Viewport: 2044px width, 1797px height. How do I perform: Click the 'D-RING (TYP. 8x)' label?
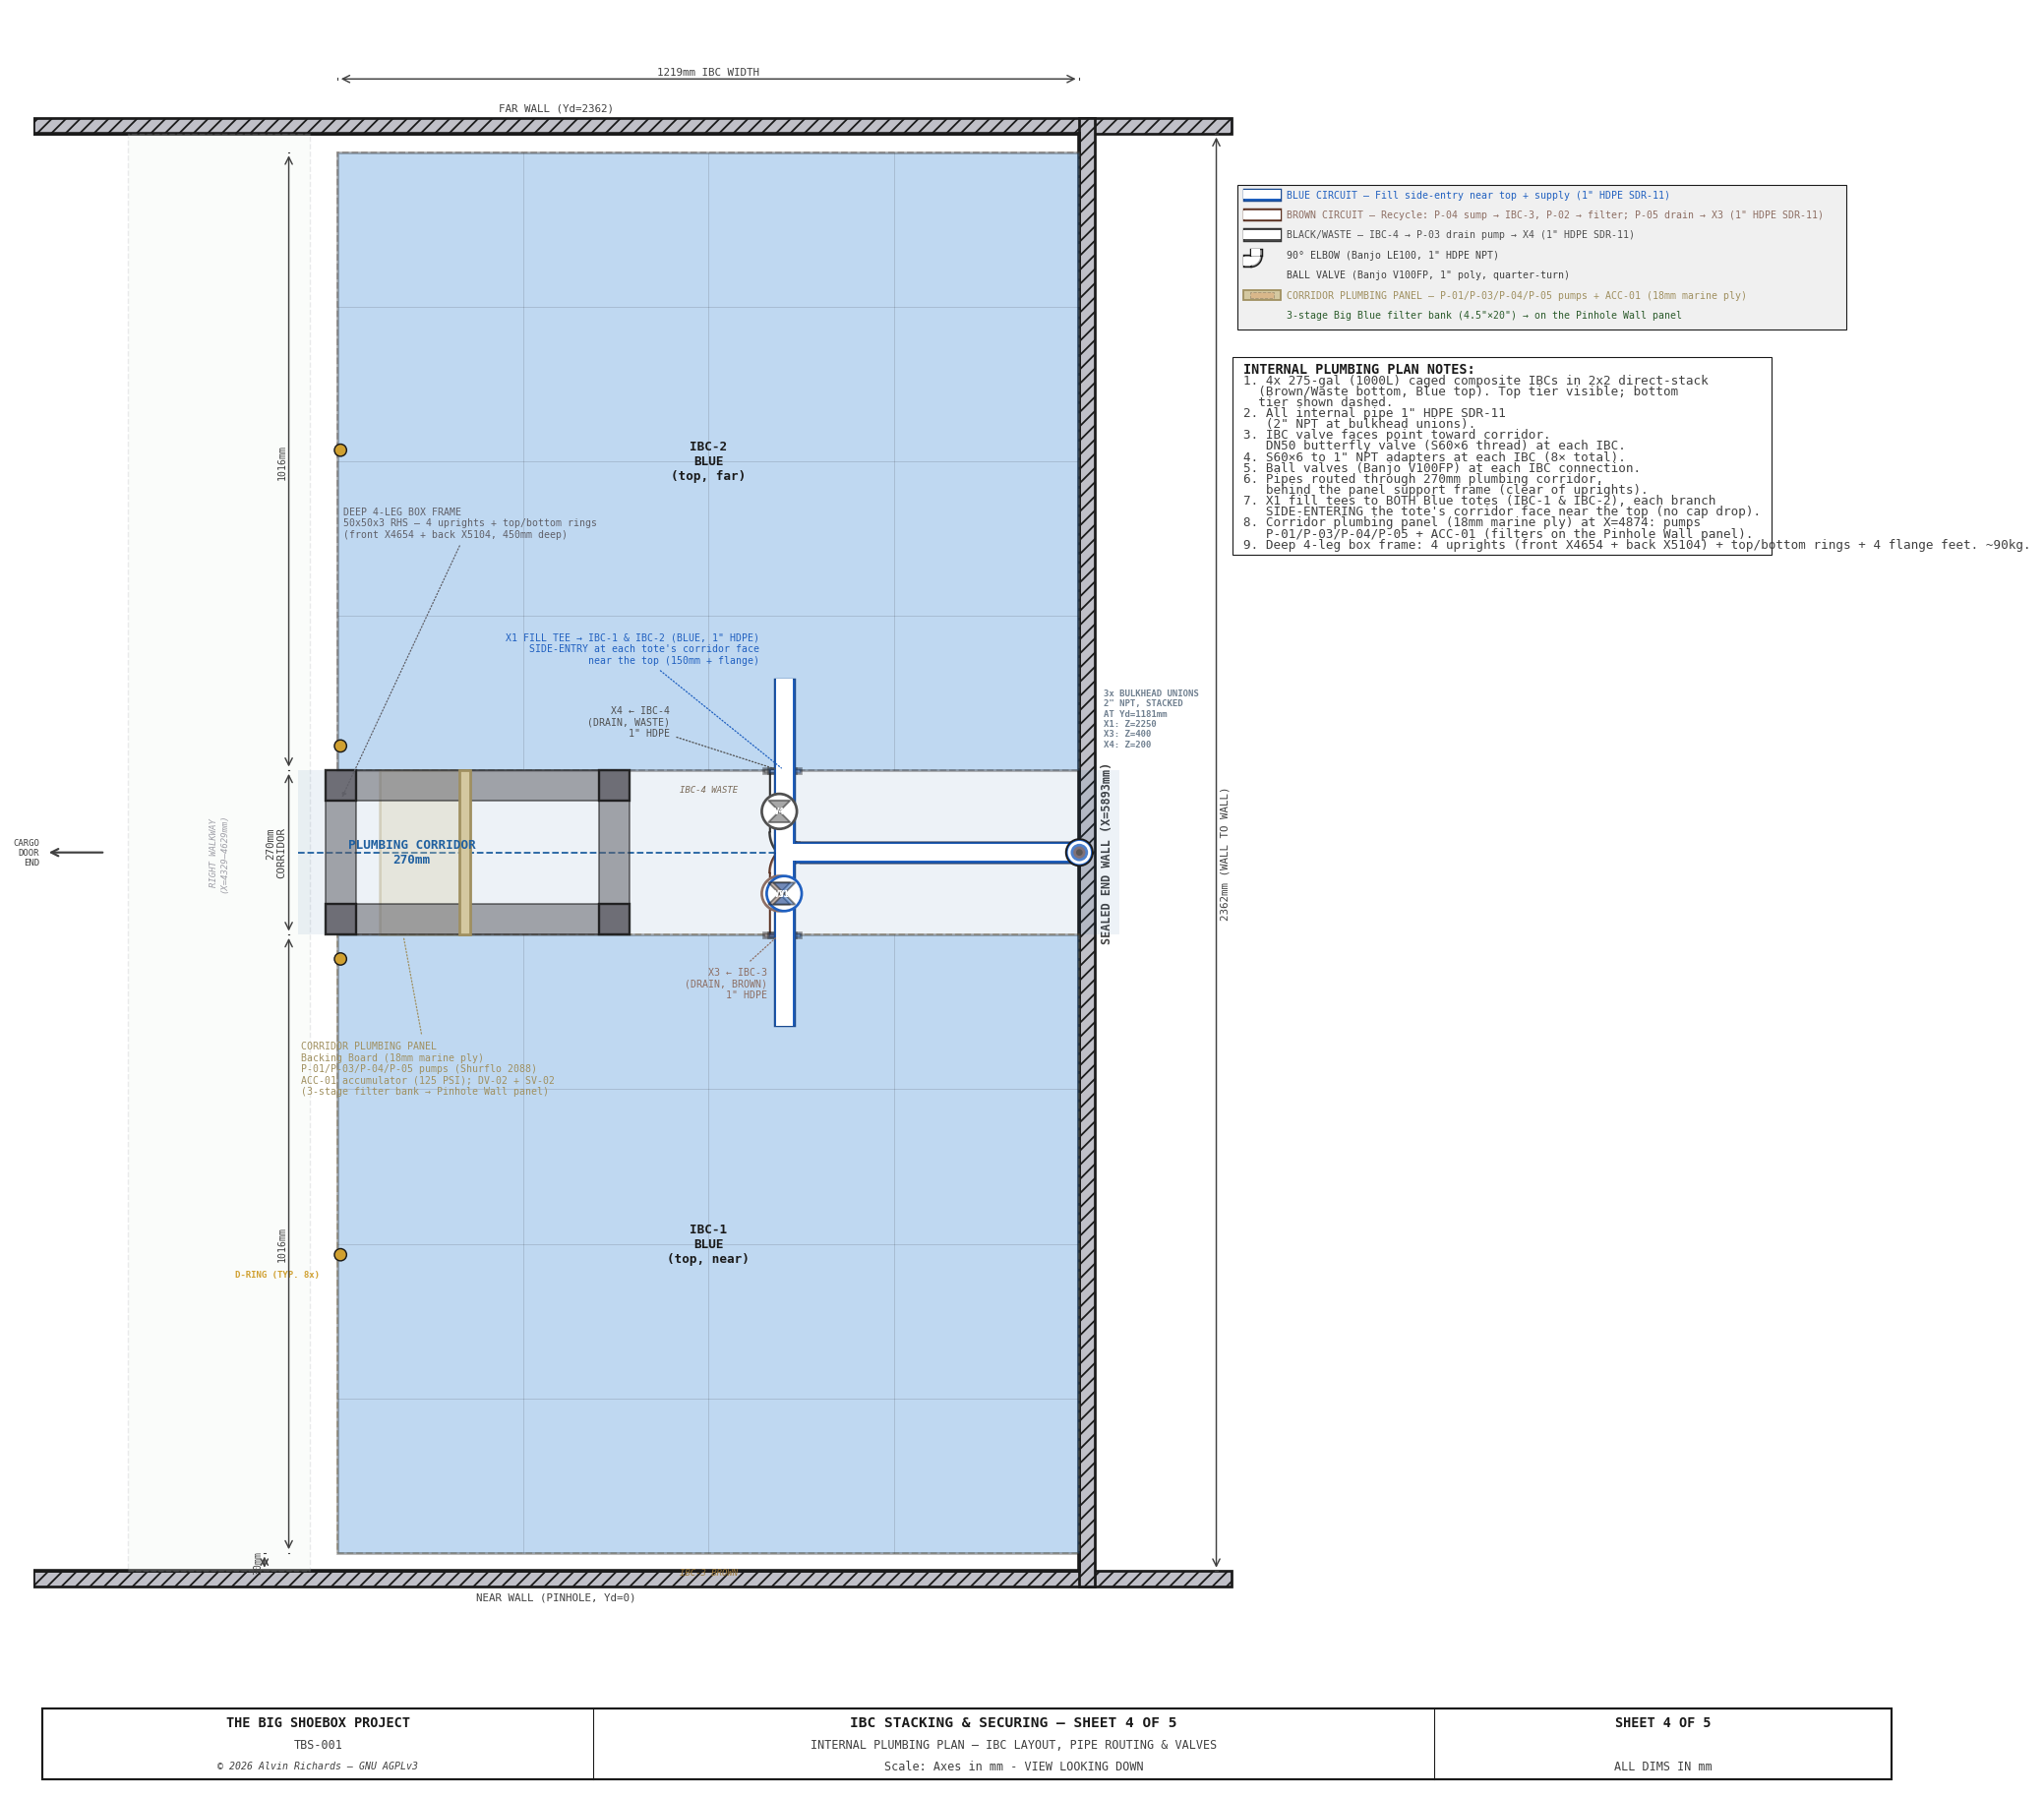point(277,1274)
